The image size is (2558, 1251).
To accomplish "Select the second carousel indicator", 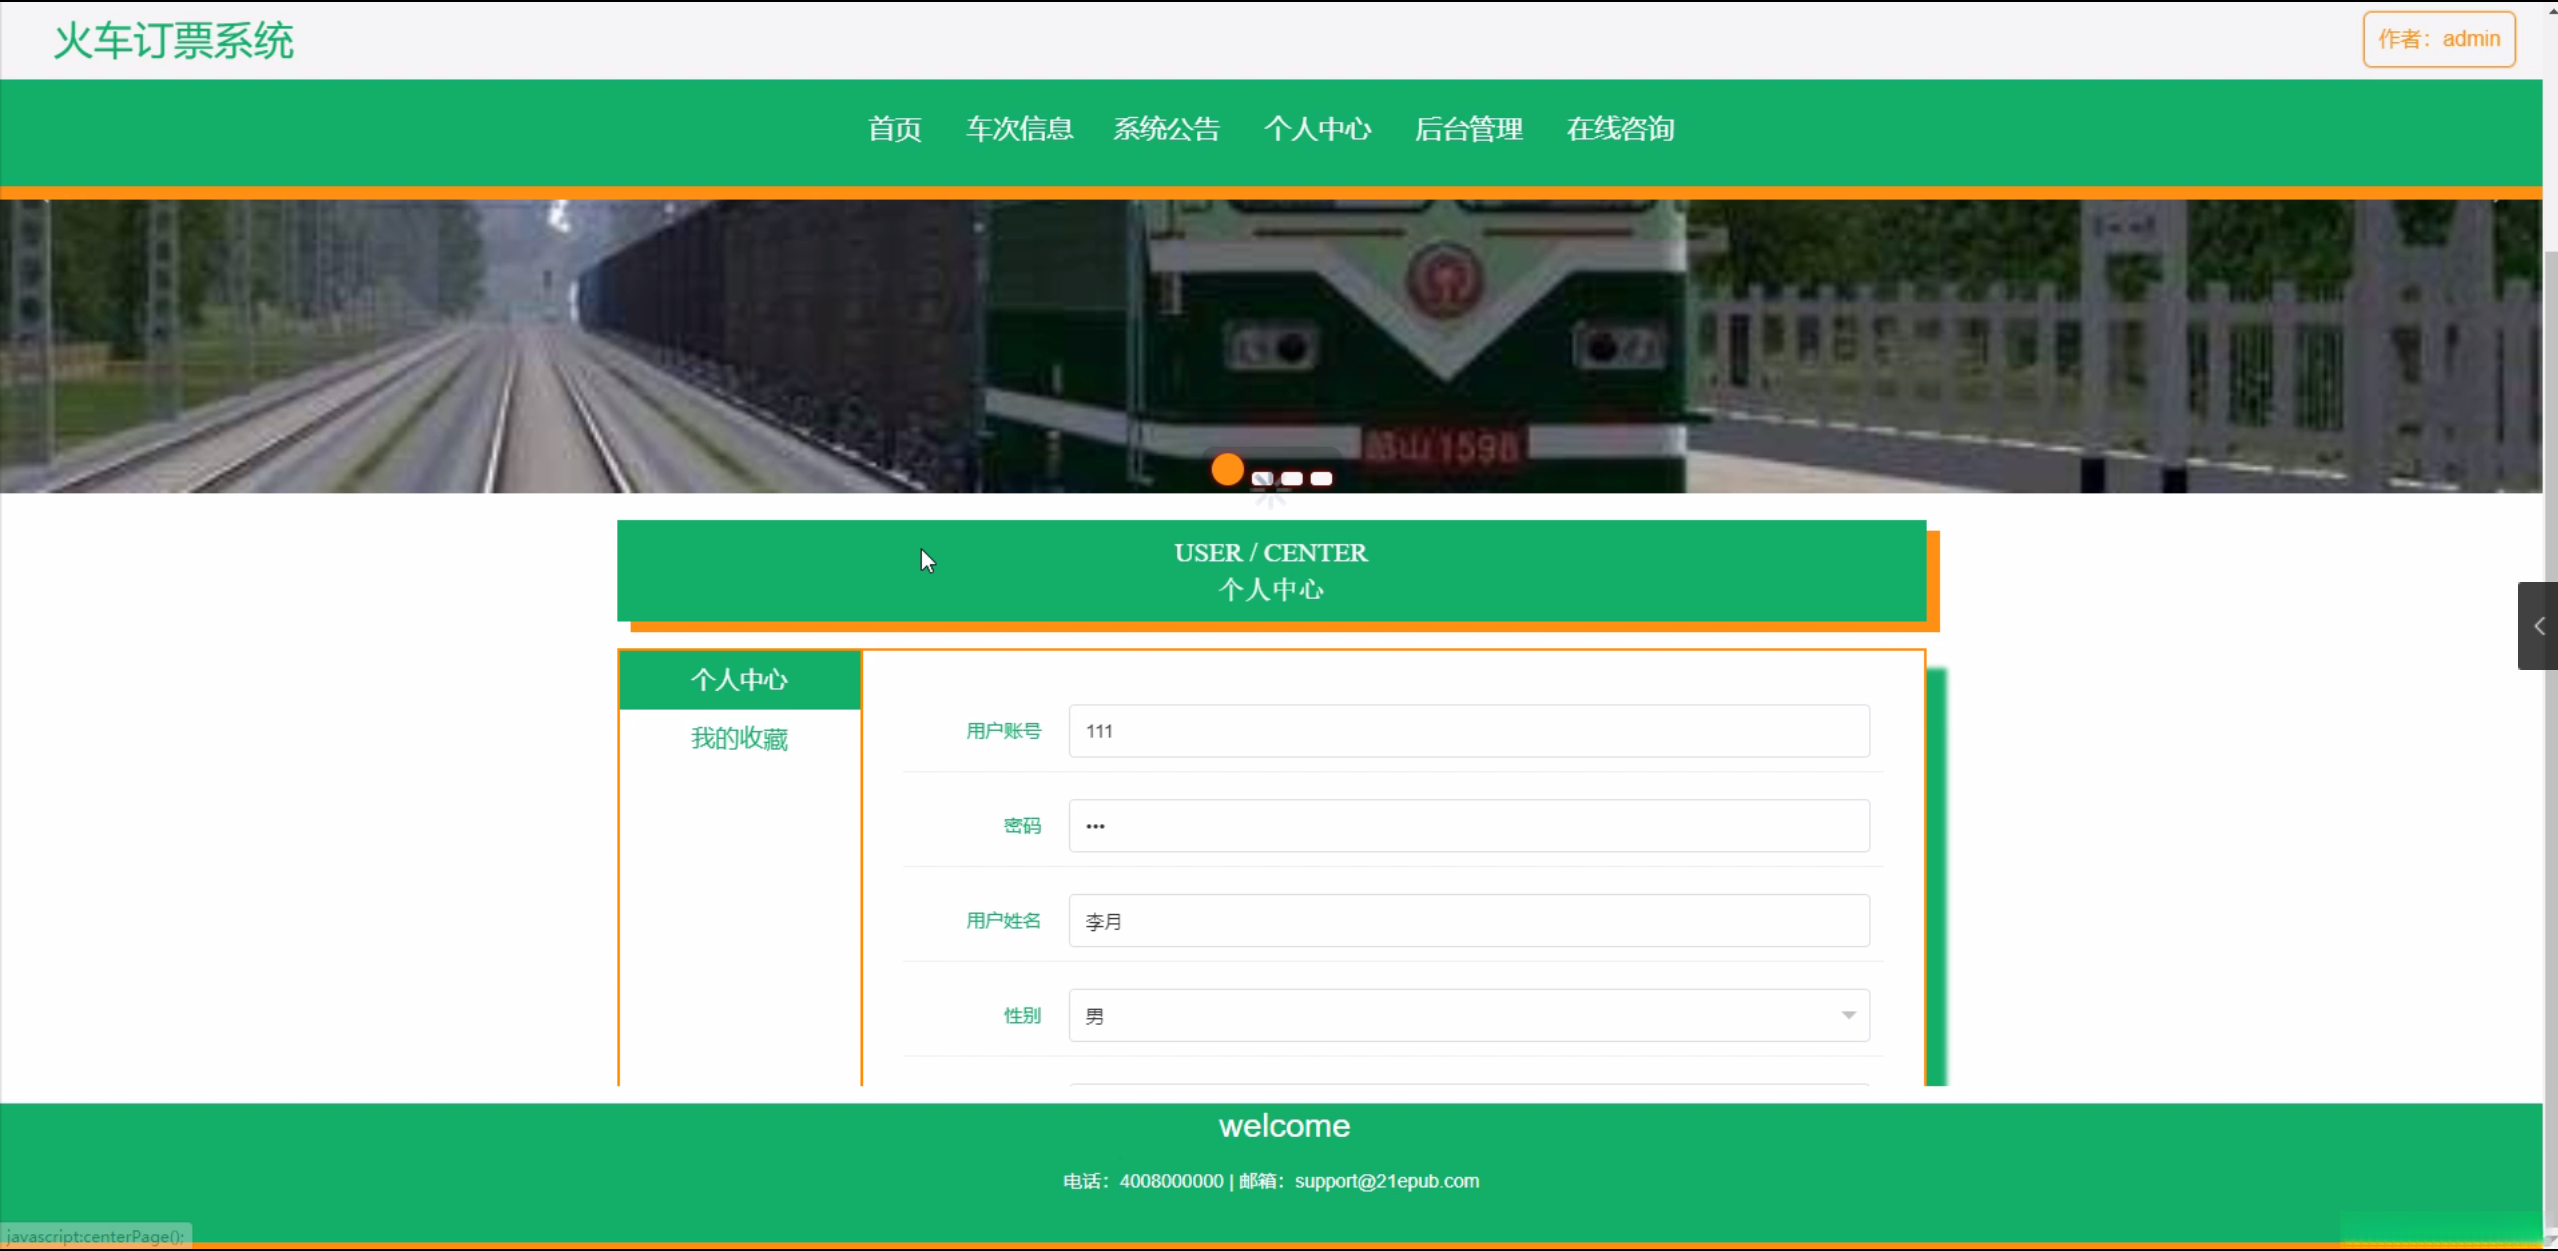I will point(1262,479).
